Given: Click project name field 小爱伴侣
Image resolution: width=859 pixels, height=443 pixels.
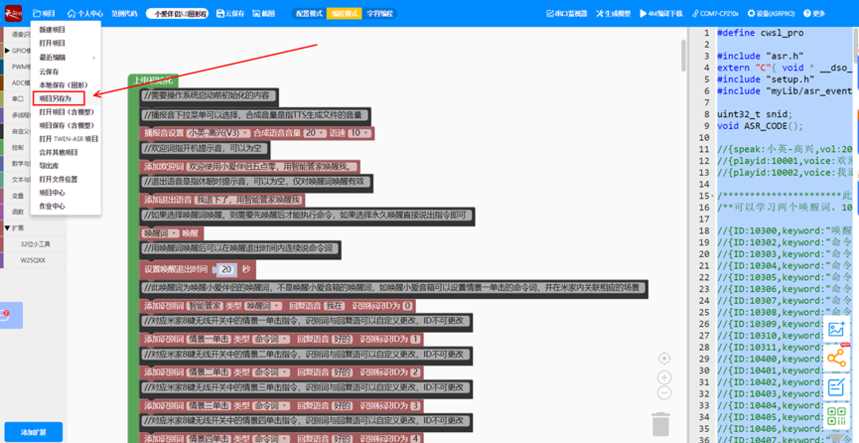Looking at the screenshot, I should coord(177,14).
